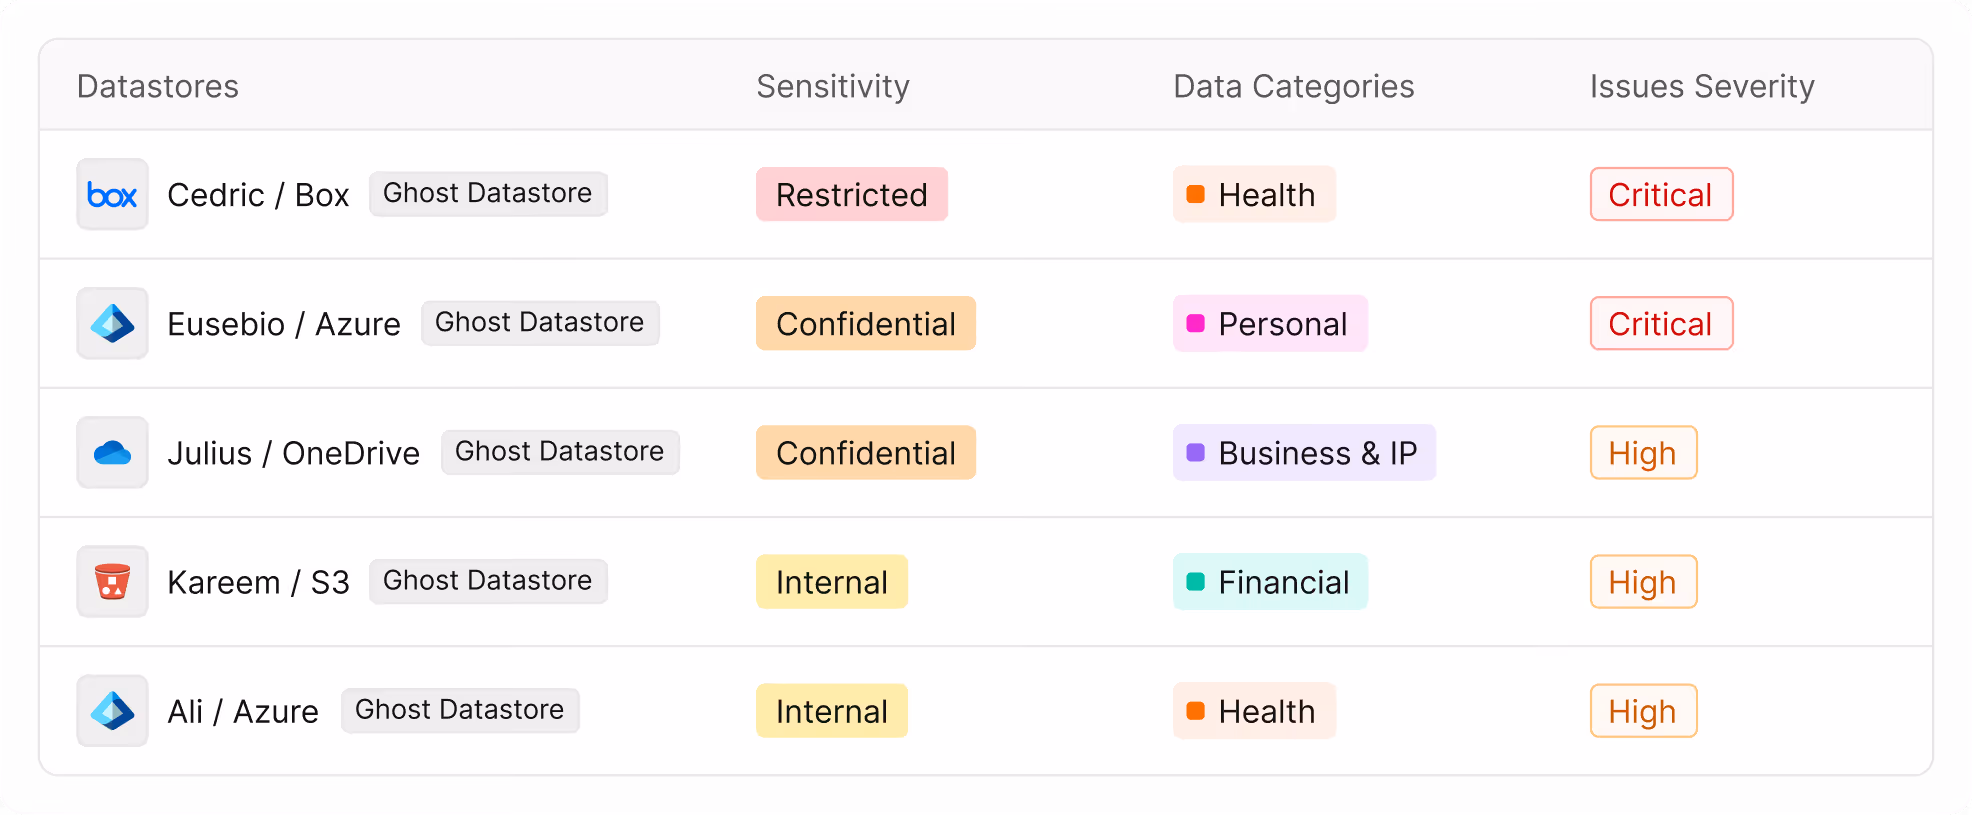1972x815 pixels.
Task: Click the OneDrive cloud icon for Julius
Action: pyautogui.click(x=112, y=453)
